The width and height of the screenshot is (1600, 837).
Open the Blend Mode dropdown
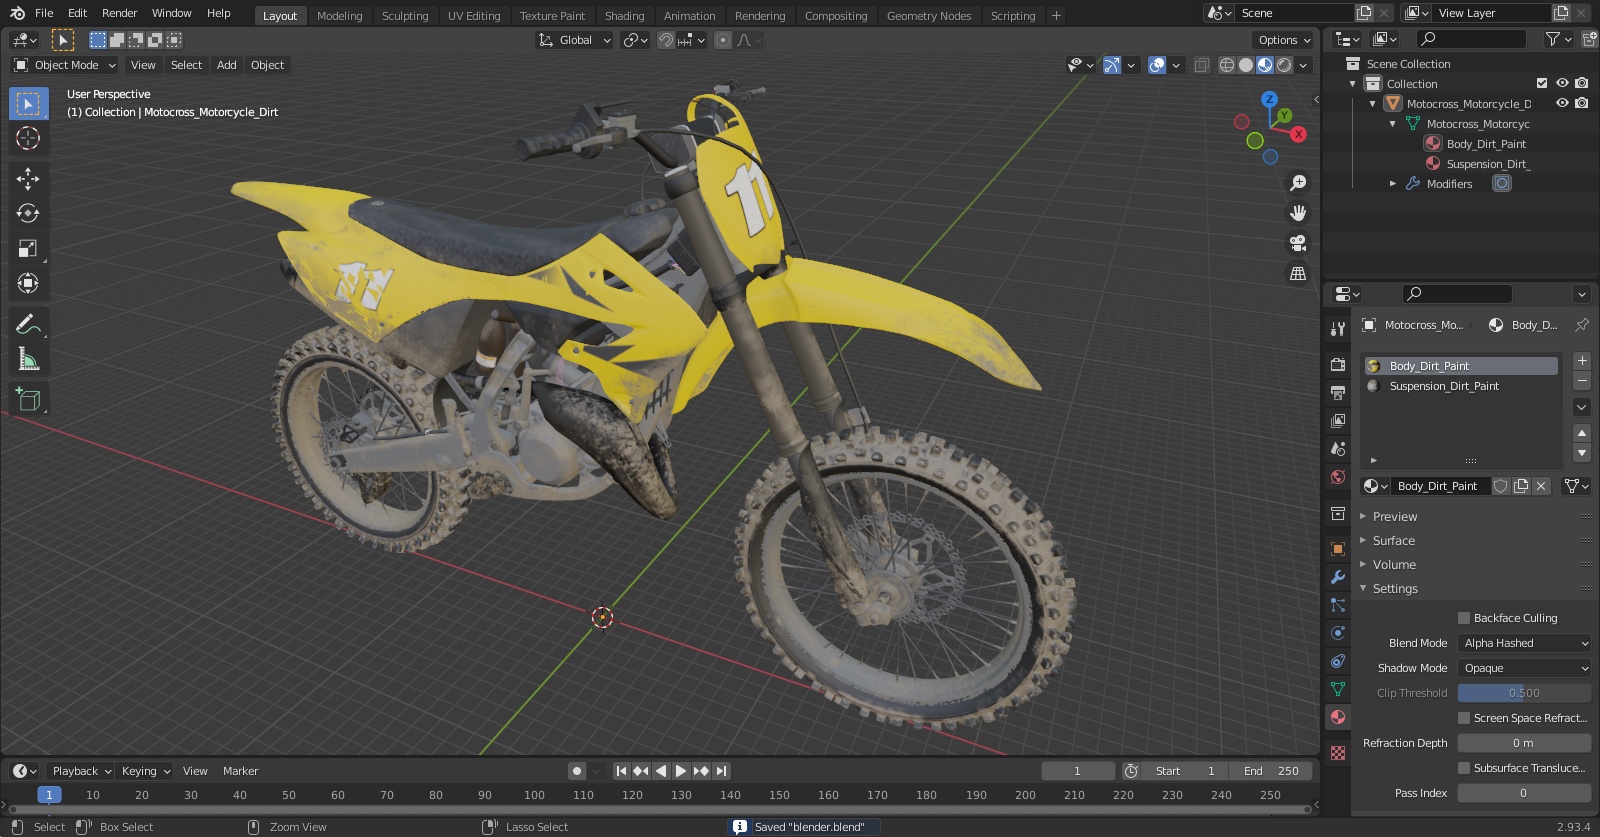coord(1525,643)
